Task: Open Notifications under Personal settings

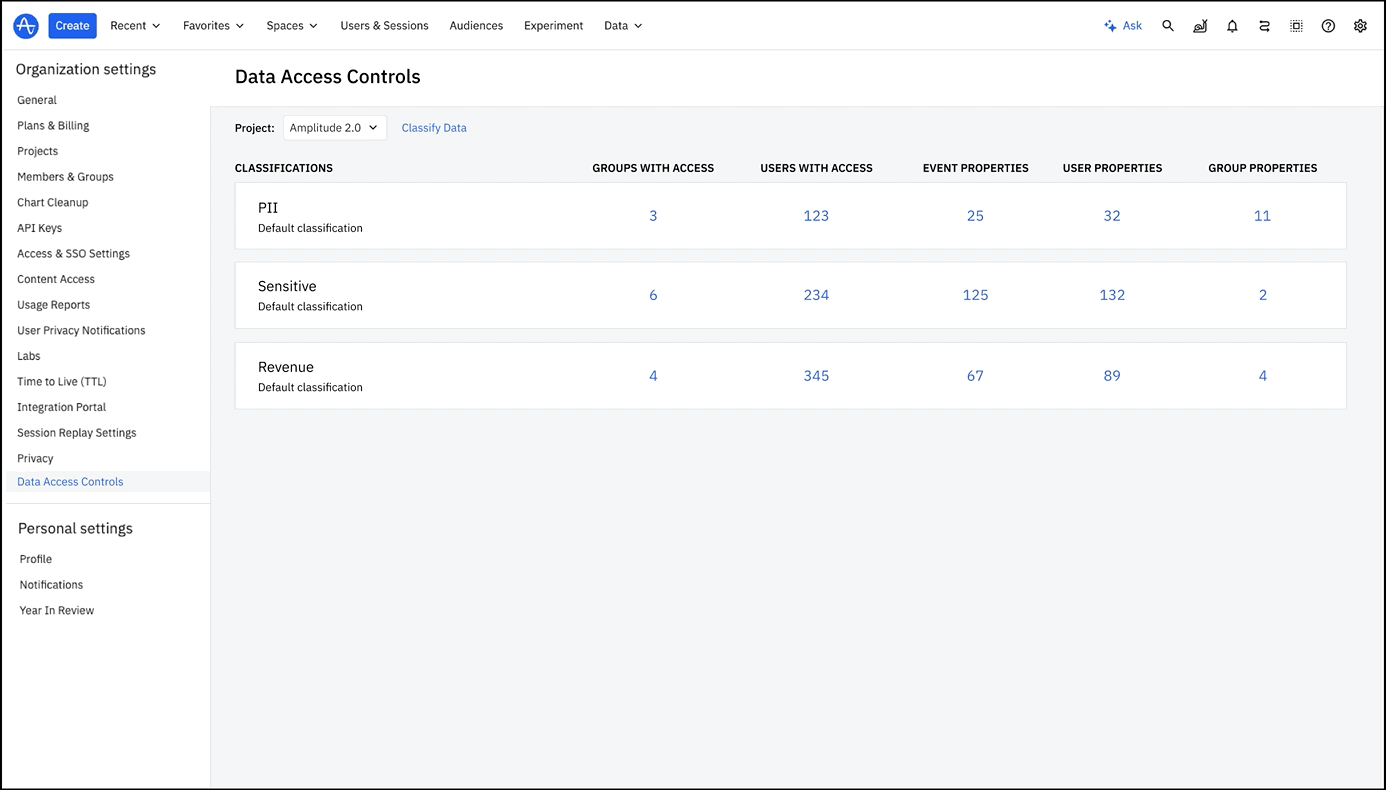Action: click(x=51, y=585)
